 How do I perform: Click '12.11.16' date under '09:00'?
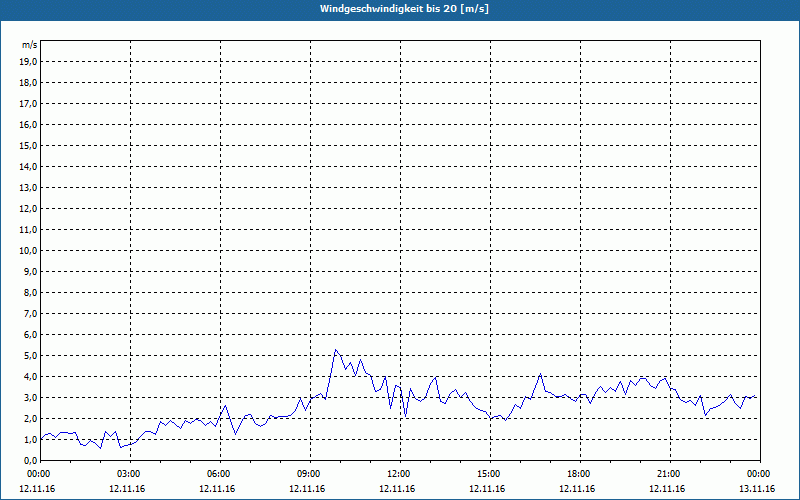coord(307,489)
